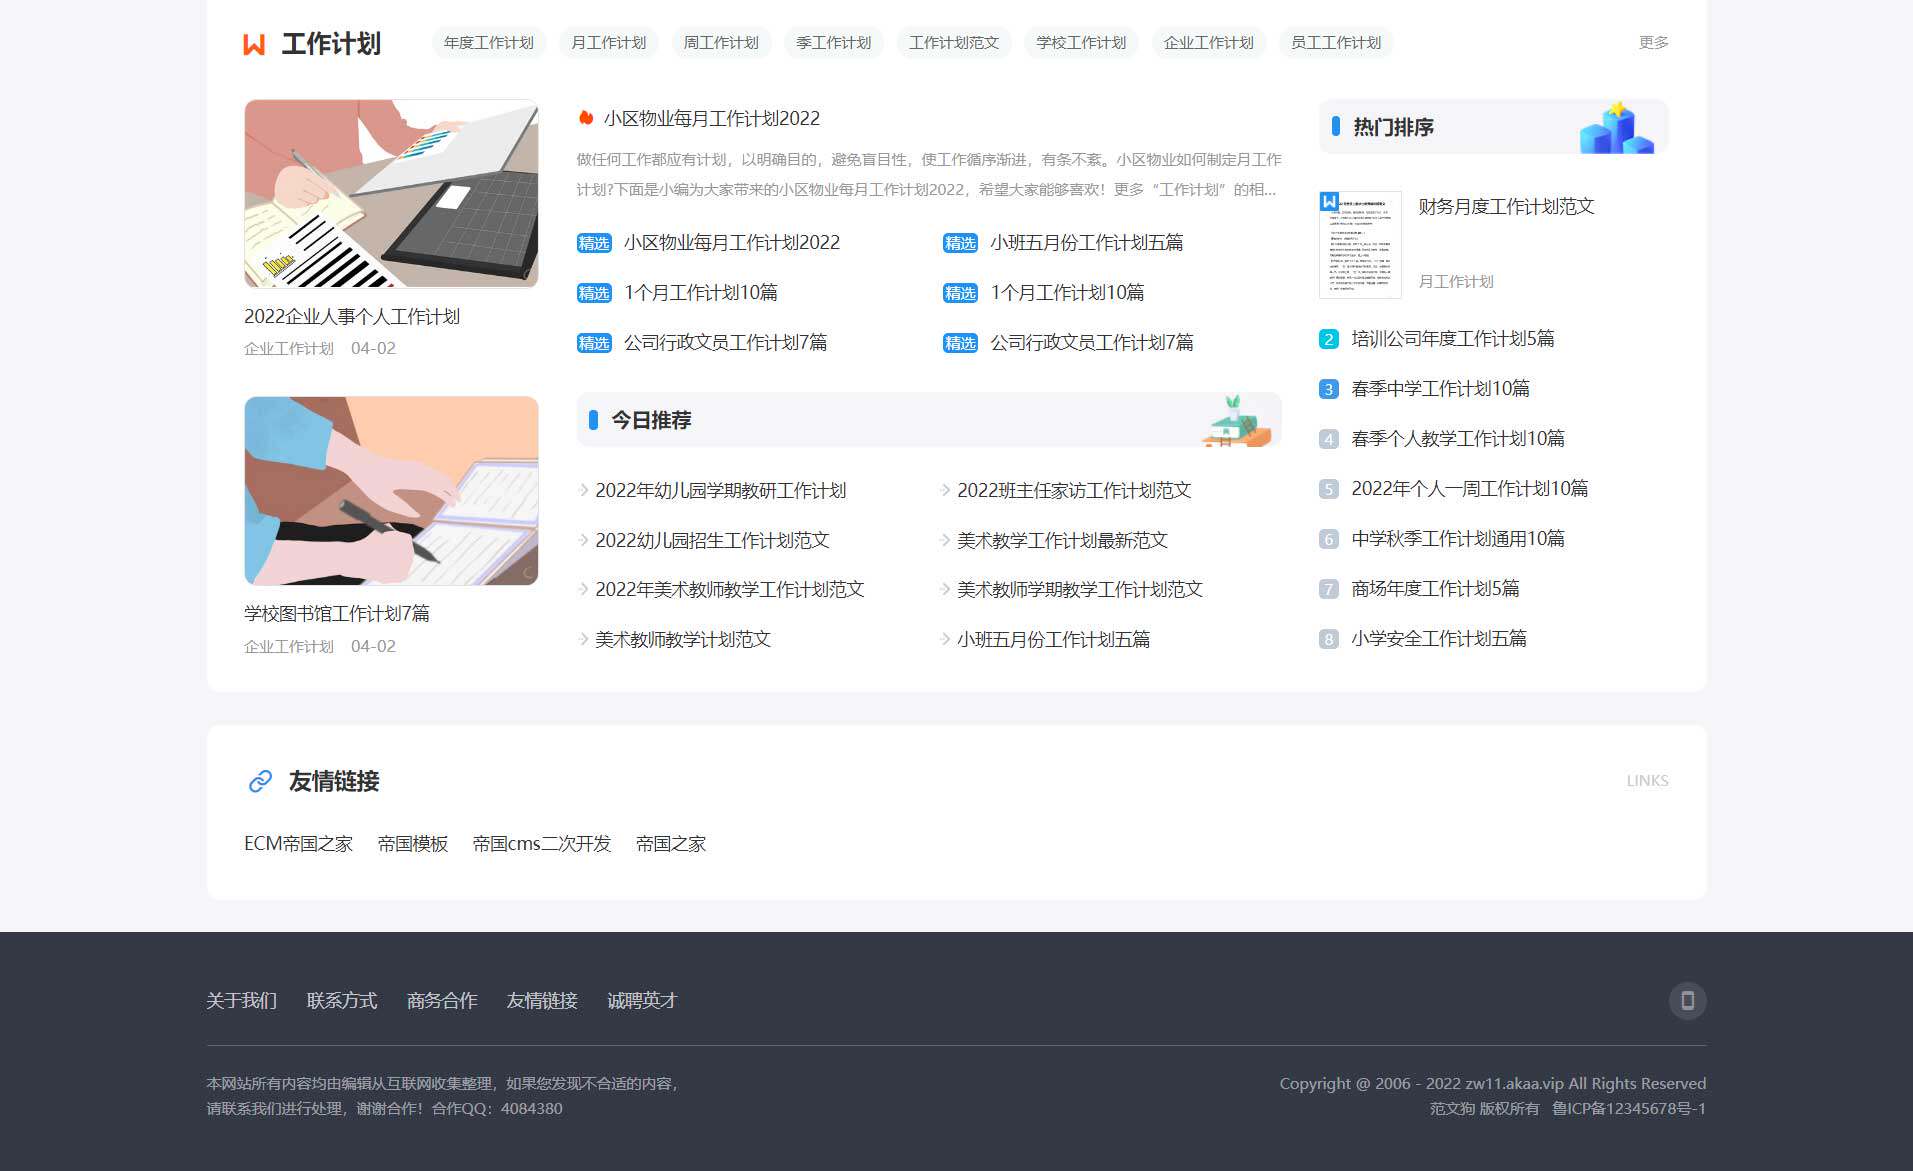Expand item 2022年幼儿园学期教研工作计划 via its arrow
Viewport: 1913px width, 1171px height.
pos(583,490)
